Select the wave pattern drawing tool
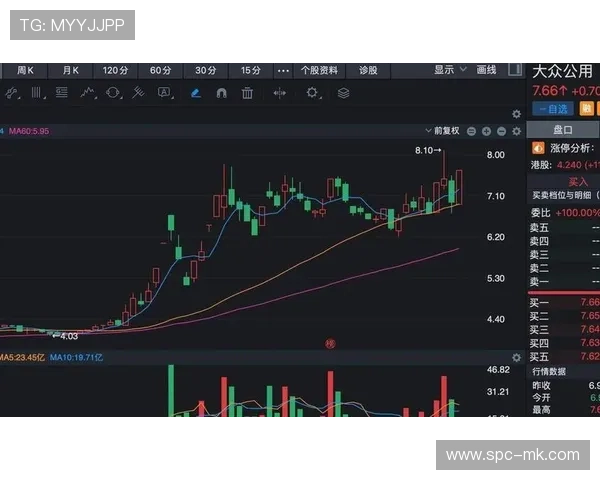Viewport: 600px width, 480px height. click(88, 93)
